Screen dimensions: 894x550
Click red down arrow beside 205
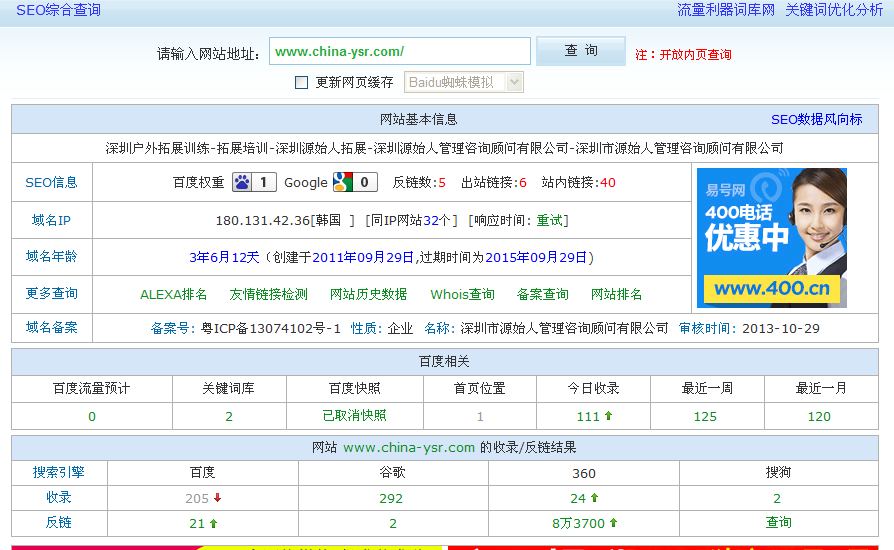point(217,498)
